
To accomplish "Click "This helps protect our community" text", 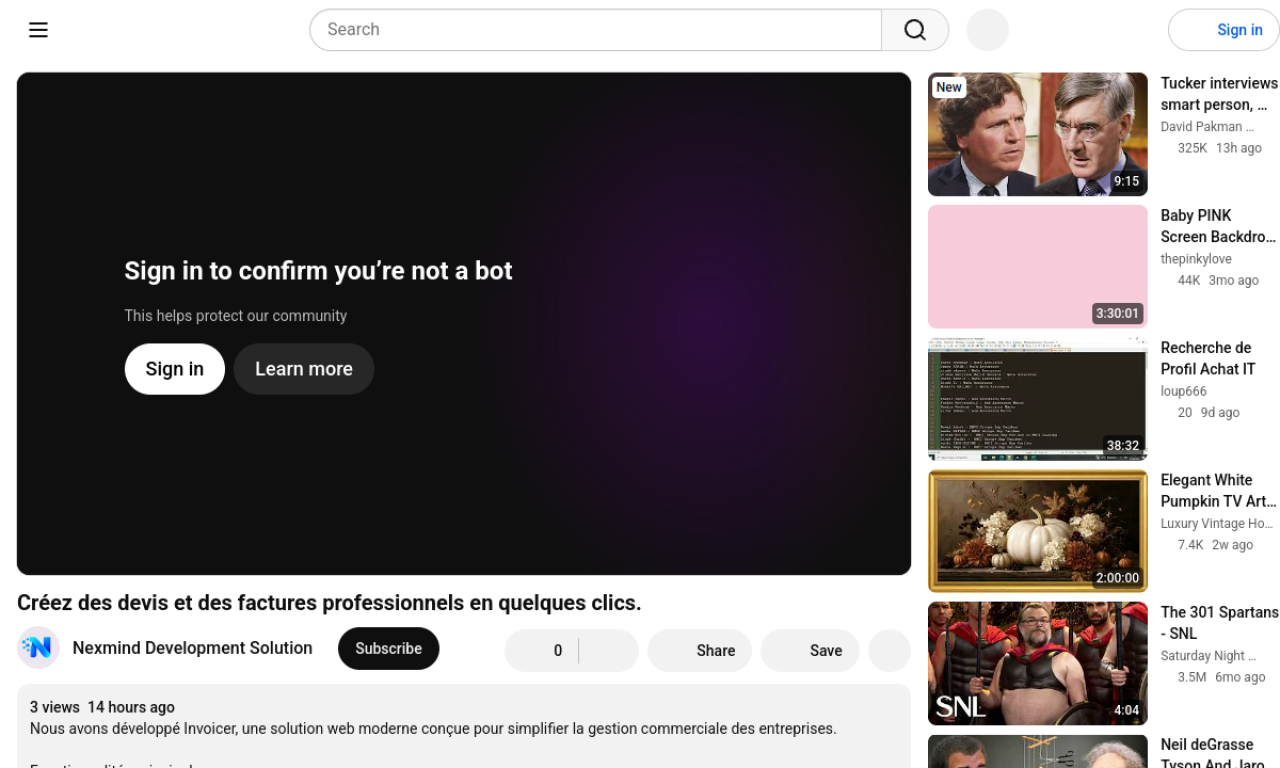I will coord(236,316).
